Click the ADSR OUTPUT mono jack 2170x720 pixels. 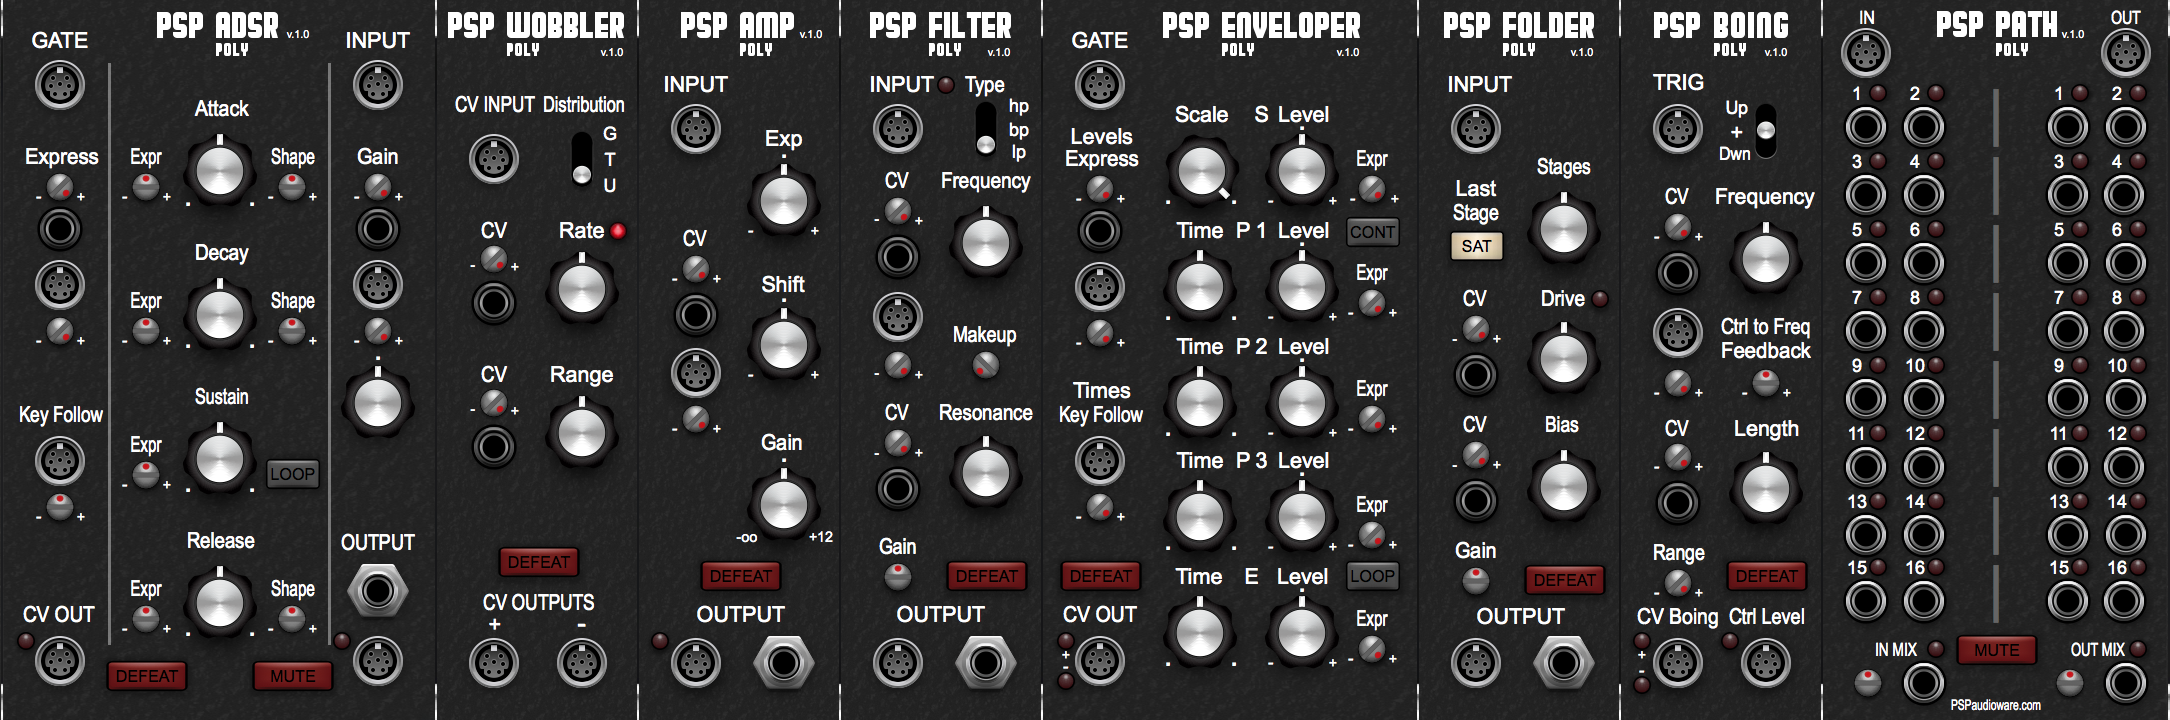tap(378, 591)
